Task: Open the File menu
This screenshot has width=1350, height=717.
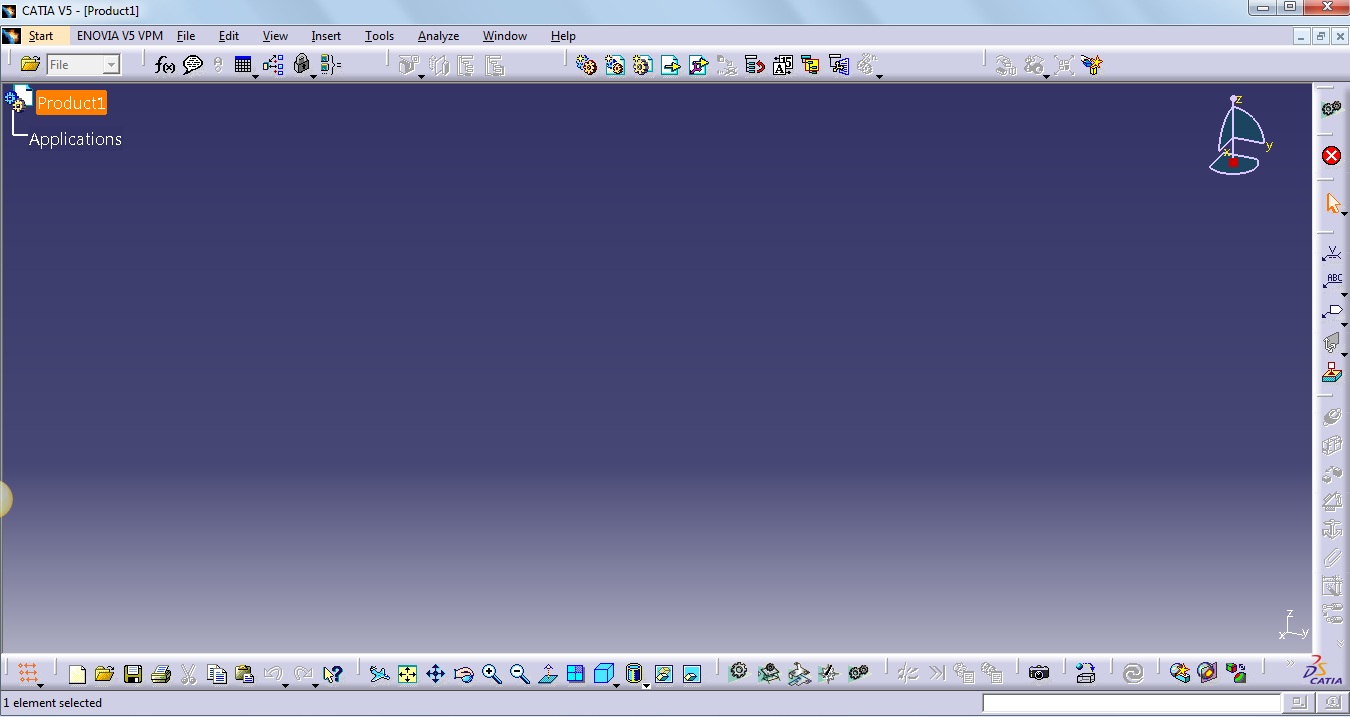Action: coord(186,36)
